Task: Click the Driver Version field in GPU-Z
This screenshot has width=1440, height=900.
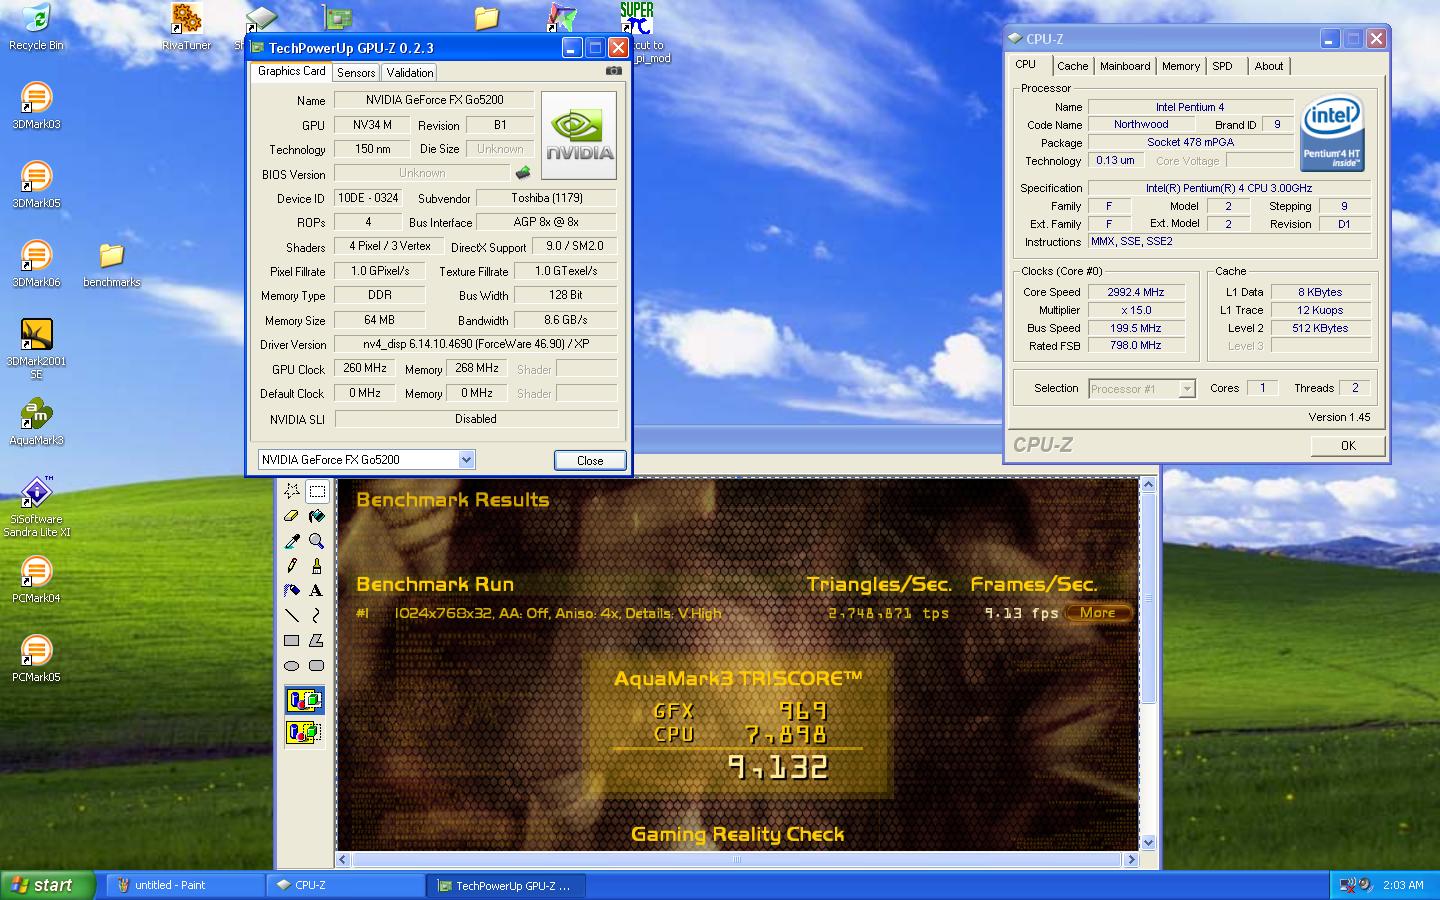Action: tap(476, 344)
